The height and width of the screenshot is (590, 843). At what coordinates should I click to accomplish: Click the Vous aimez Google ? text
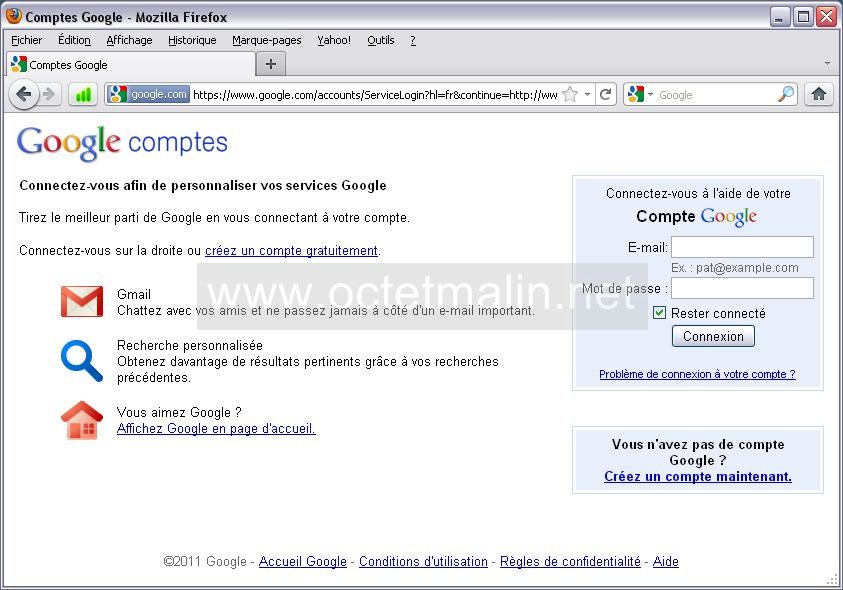pyautogui.click(x=179, y=413)
